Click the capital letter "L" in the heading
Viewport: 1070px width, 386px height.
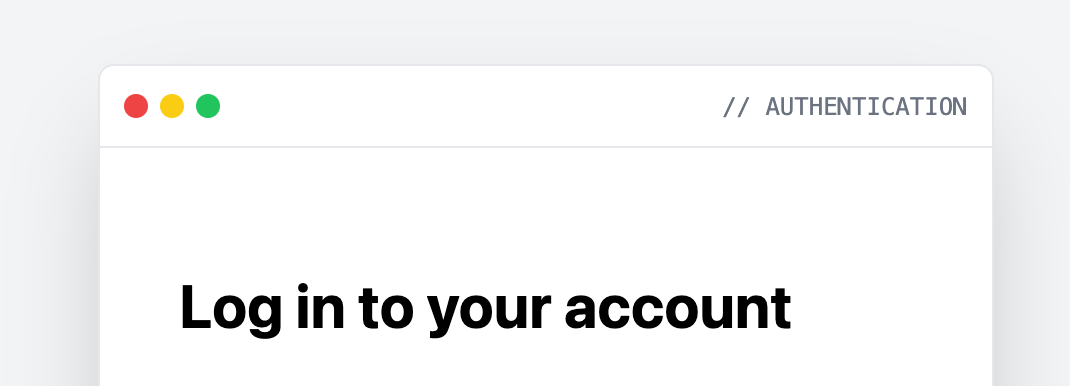[195, 307]
